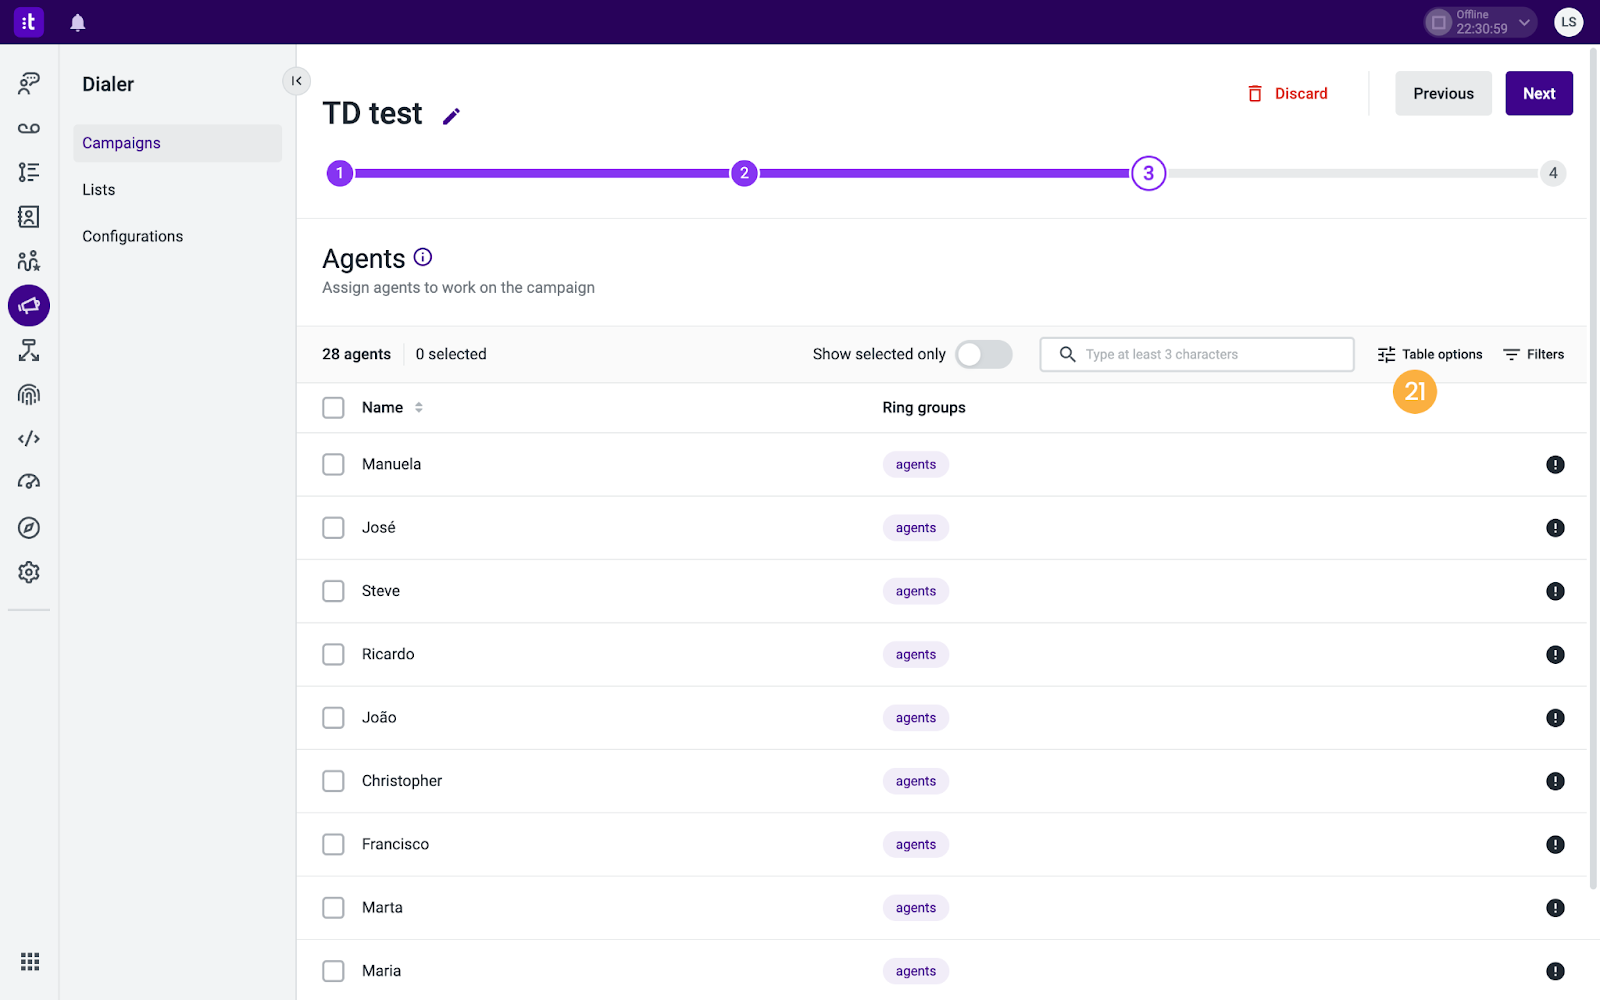Viewport: 1600px width, 1000px height.
Task: Tick the select-all checkbox in header
Action: point(333,408)
